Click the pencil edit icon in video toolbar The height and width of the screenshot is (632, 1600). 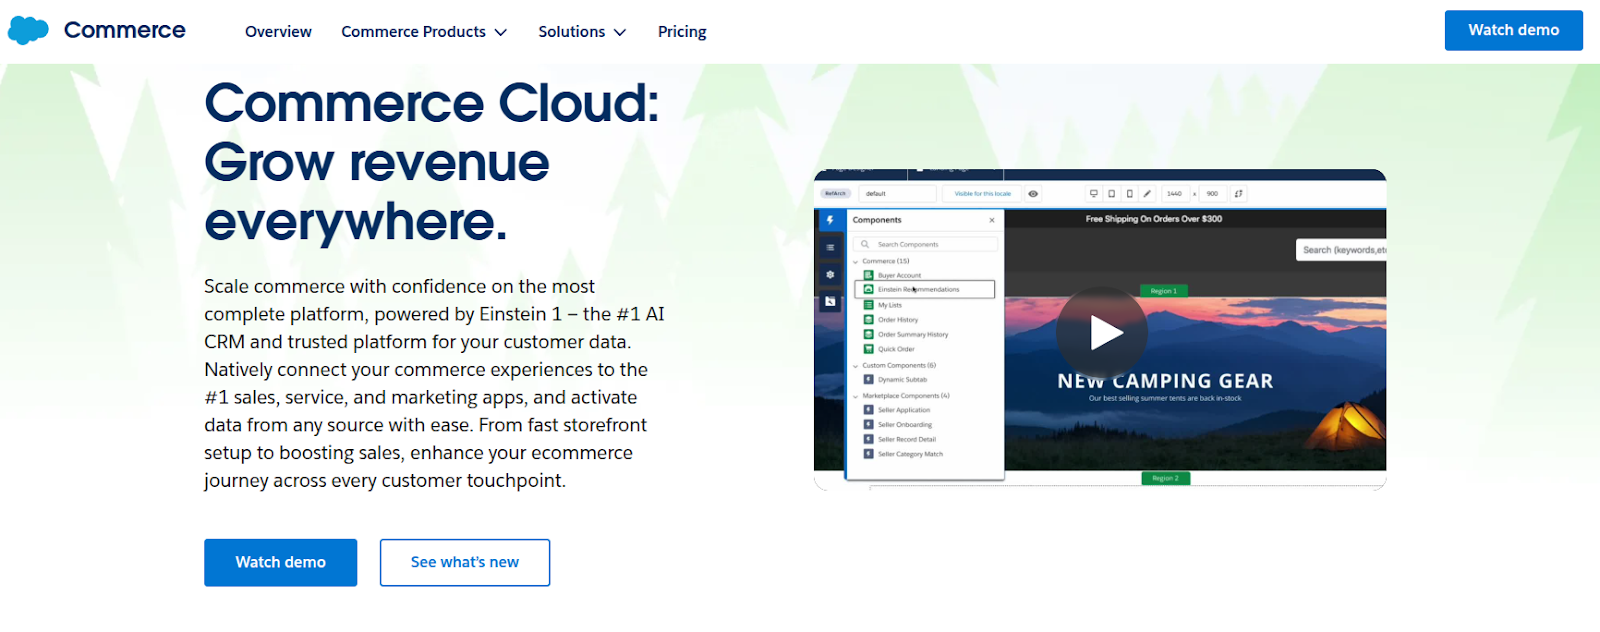[1148, 194]
